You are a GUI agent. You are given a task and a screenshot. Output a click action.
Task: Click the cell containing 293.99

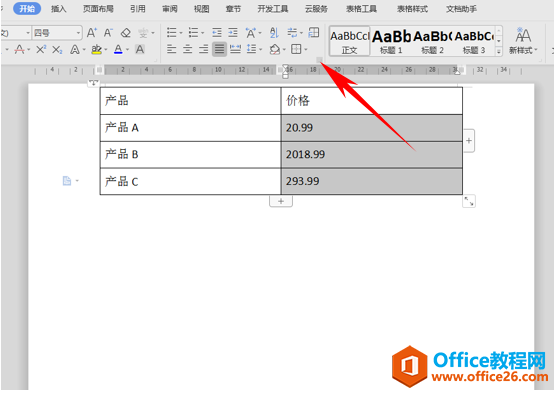(372, 182)
